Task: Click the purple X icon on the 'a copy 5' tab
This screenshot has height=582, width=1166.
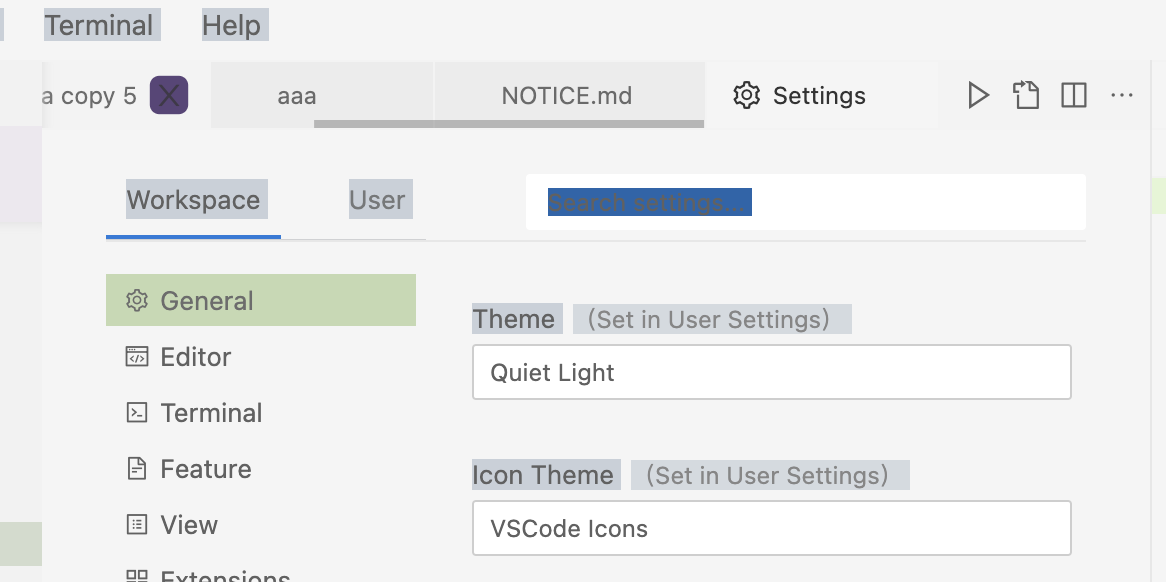Action: tap(169, 96)
